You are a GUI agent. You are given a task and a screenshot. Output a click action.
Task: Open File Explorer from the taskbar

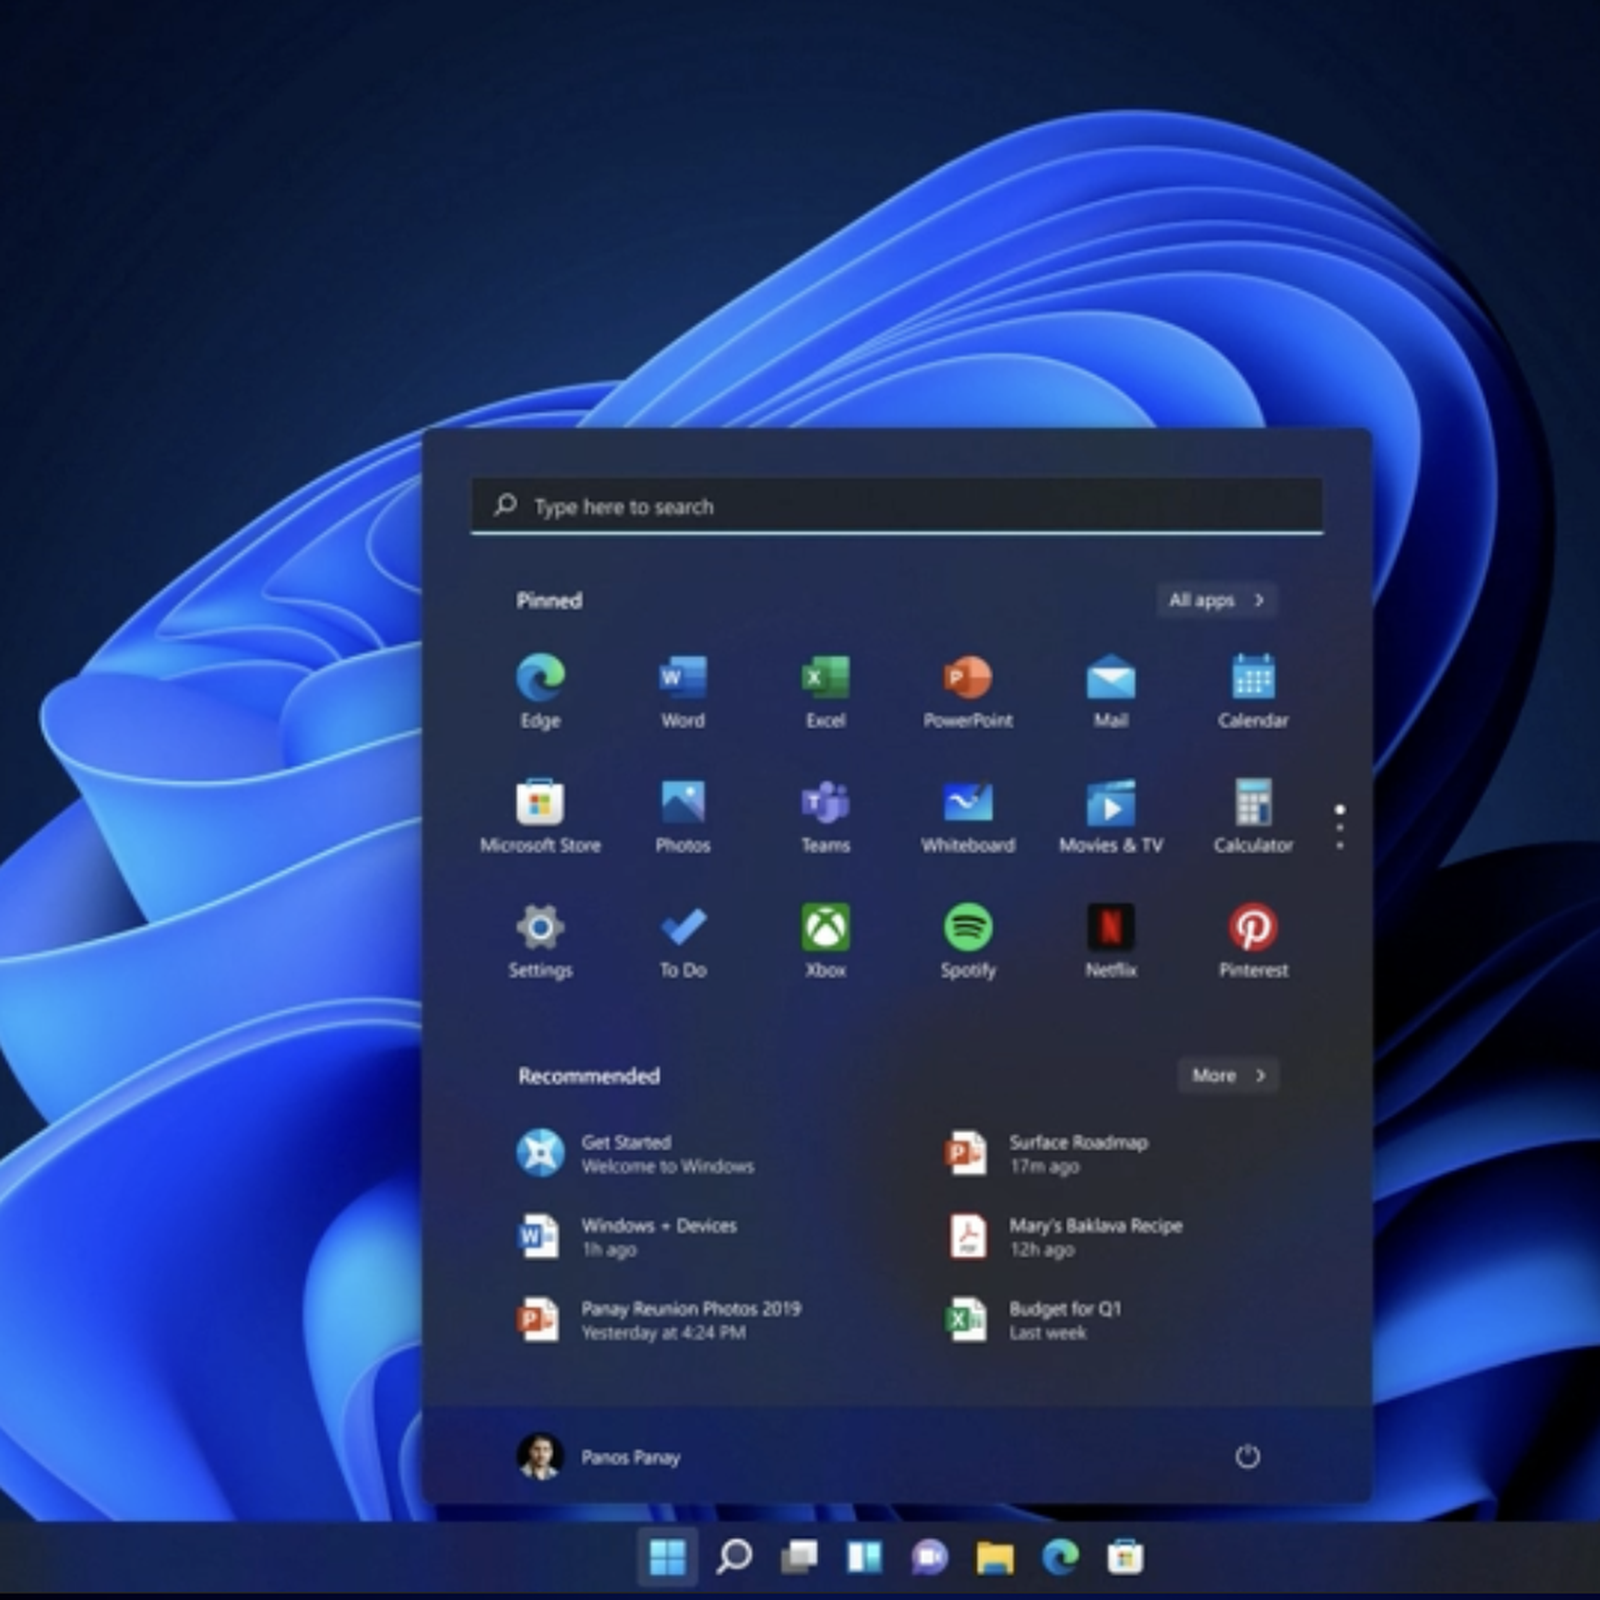[994, 1557]
